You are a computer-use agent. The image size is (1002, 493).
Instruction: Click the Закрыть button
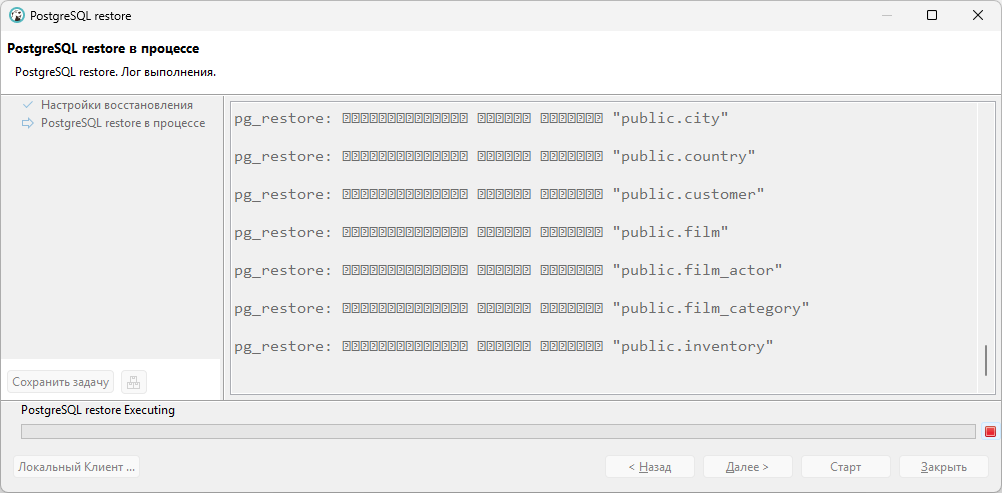click(x=944, y=467)
